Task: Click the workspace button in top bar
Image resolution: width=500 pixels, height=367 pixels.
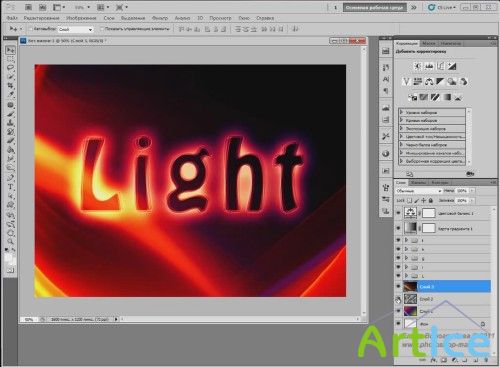Action: 375,7
